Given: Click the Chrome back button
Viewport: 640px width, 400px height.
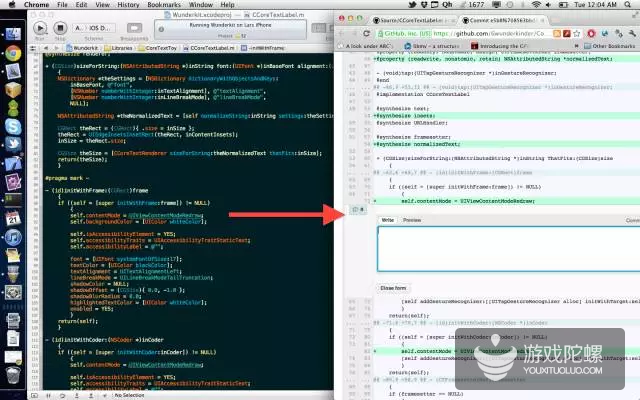Looking at the screenshot, I should 341,33.
